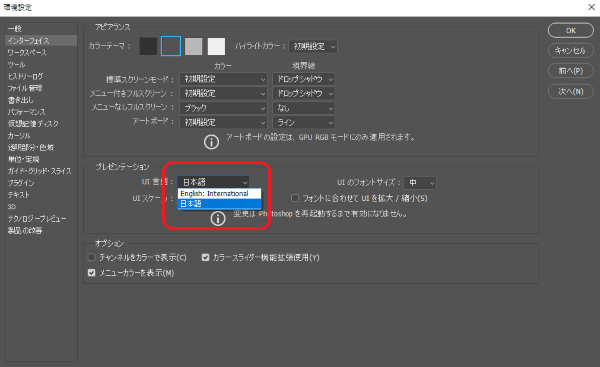This screenshot has width=600, height=367.
Task: Click the OK button
Action: pos(571,31)
